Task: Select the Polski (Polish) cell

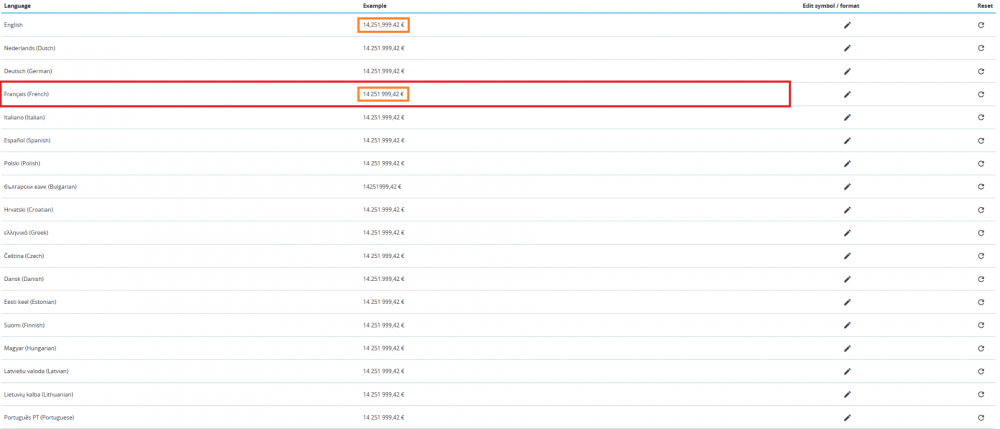Action: pos(22,163)
